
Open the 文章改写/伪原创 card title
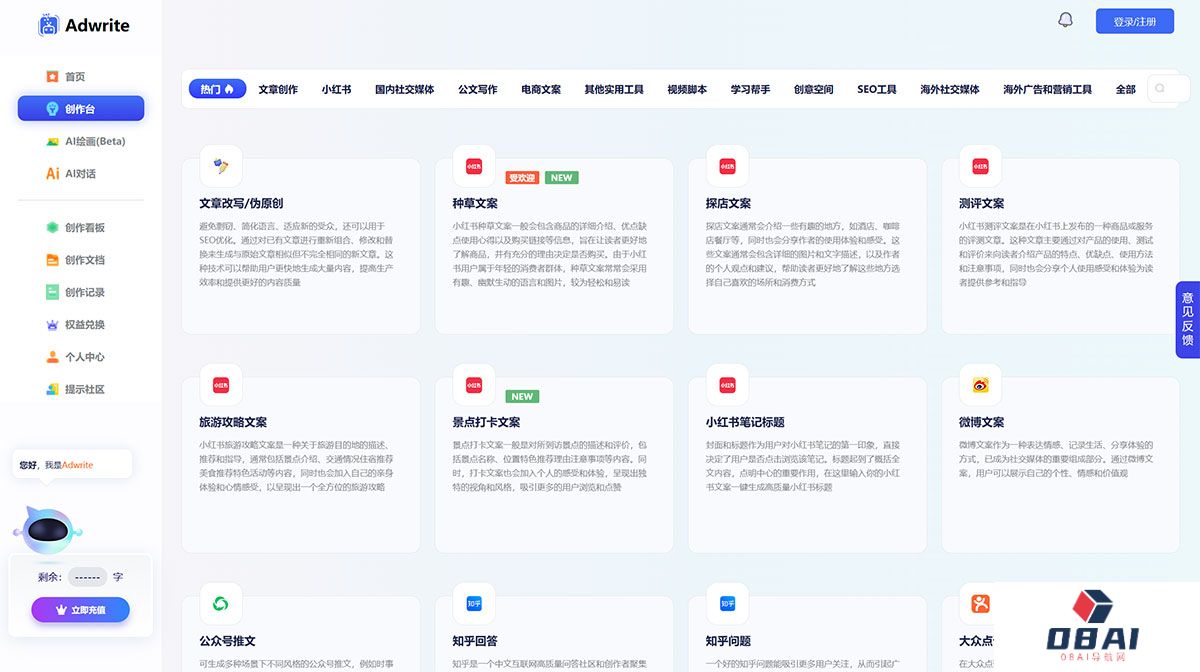[x=241, y=204]
